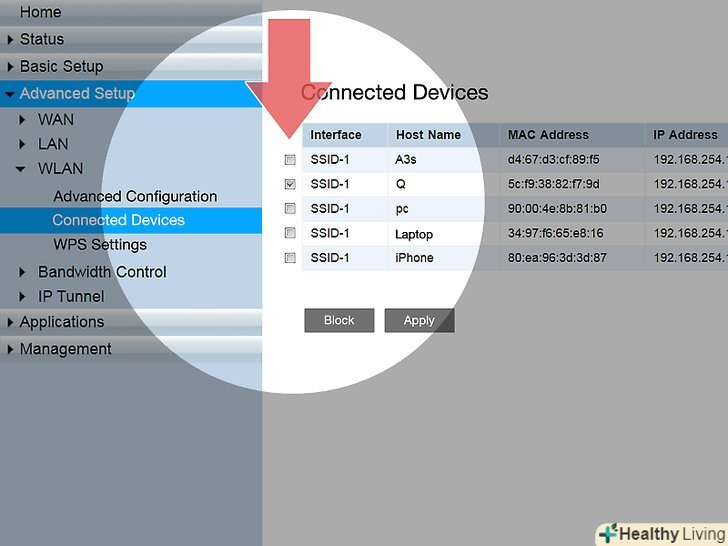Click host name pc
The width and height of the screenshot is (728, 546).
(402, 209)
